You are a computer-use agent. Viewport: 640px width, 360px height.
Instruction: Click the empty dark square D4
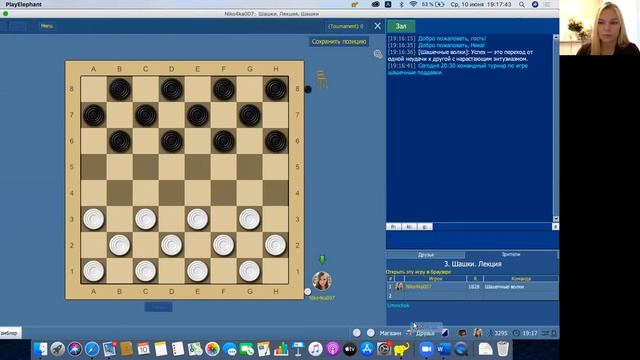pyautogui.click(x=171, y=193)
